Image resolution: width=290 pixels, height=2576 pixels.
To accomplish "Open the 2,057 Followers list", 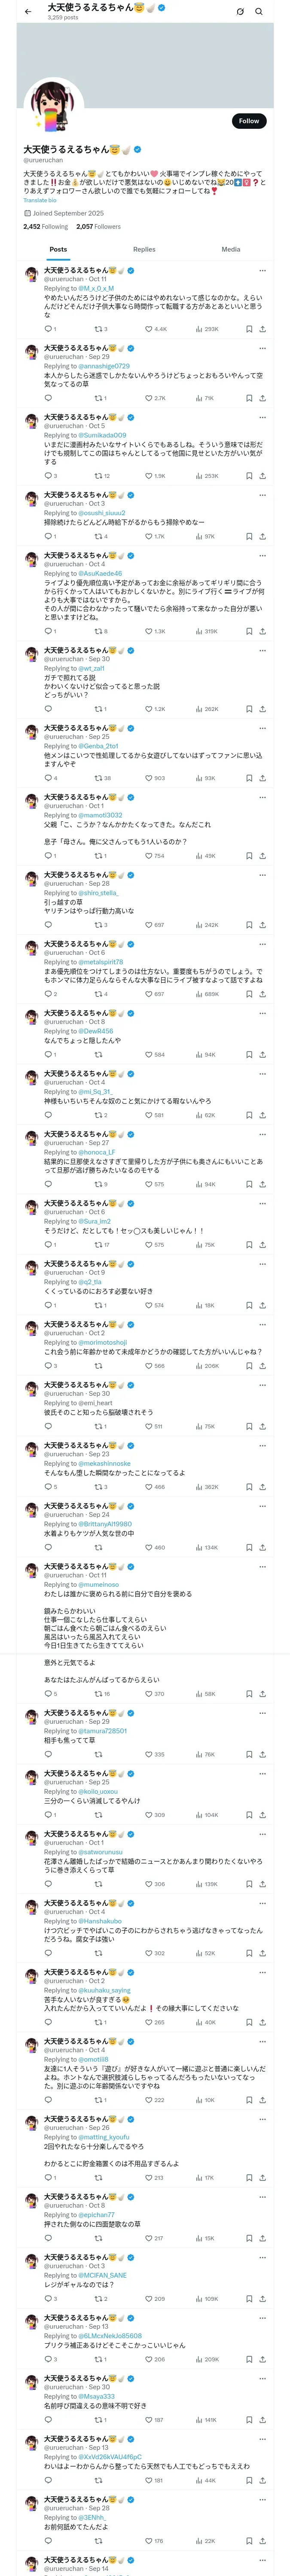I will pos(98,227).
